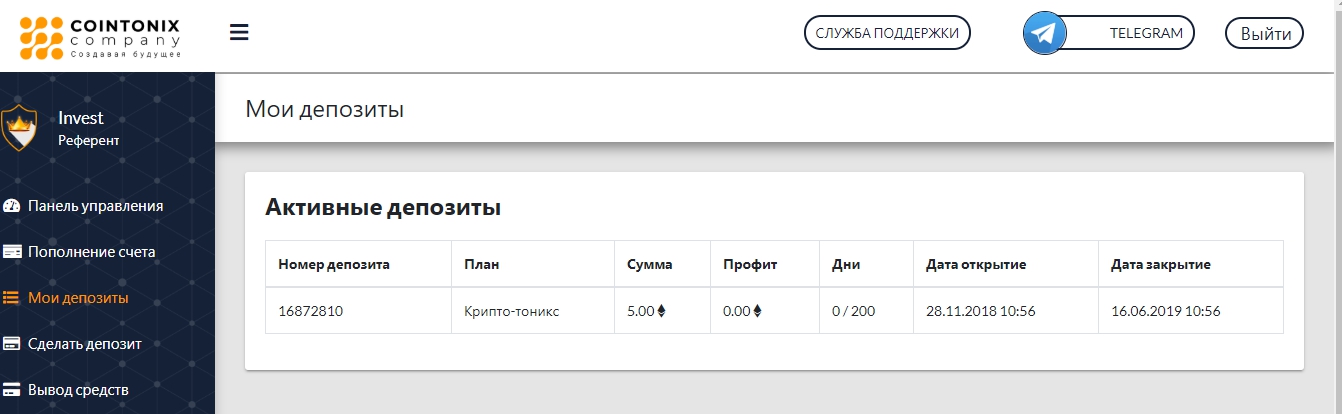Image resolution: width=1342 pixels, height=414 pixels.
Task: Click the Выйти logout button
Action: 1265,33
